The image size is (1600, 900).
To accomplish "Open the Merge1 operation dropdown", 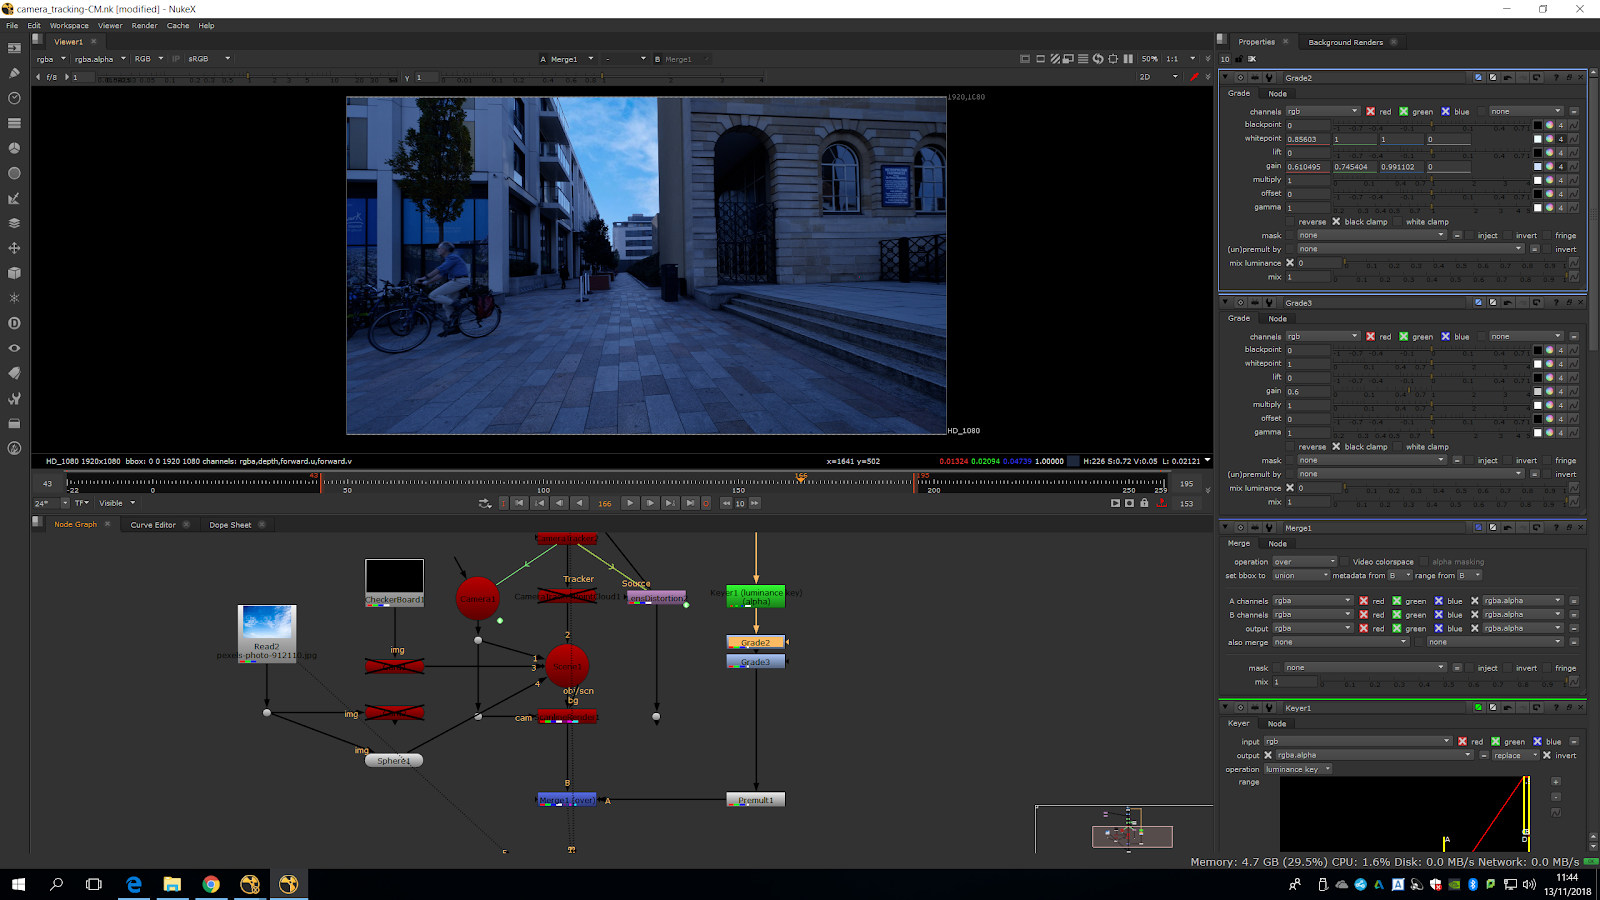I will click(1304, 562).
